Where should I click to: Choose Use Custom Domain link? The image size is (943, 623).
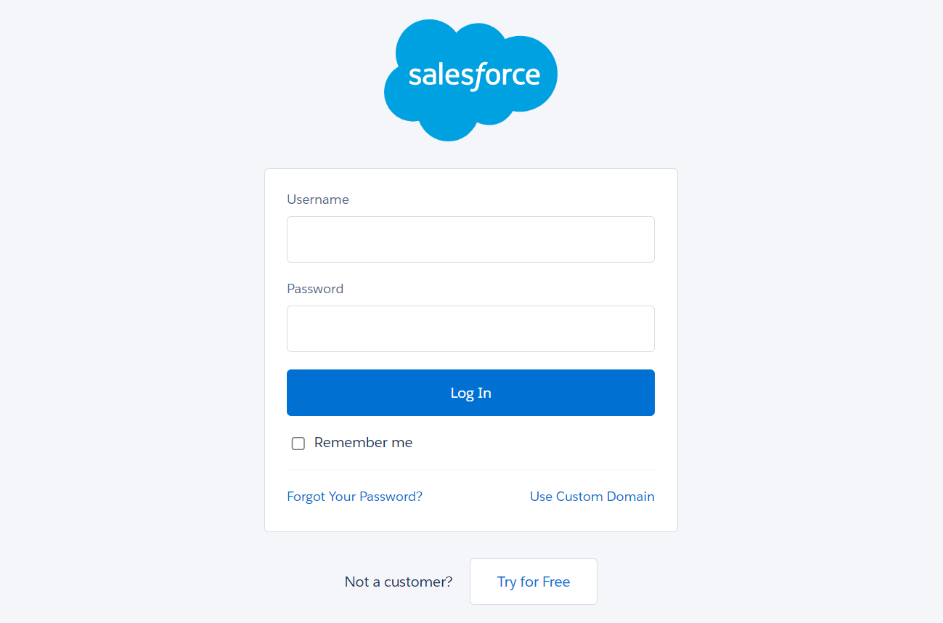(592, 496)
